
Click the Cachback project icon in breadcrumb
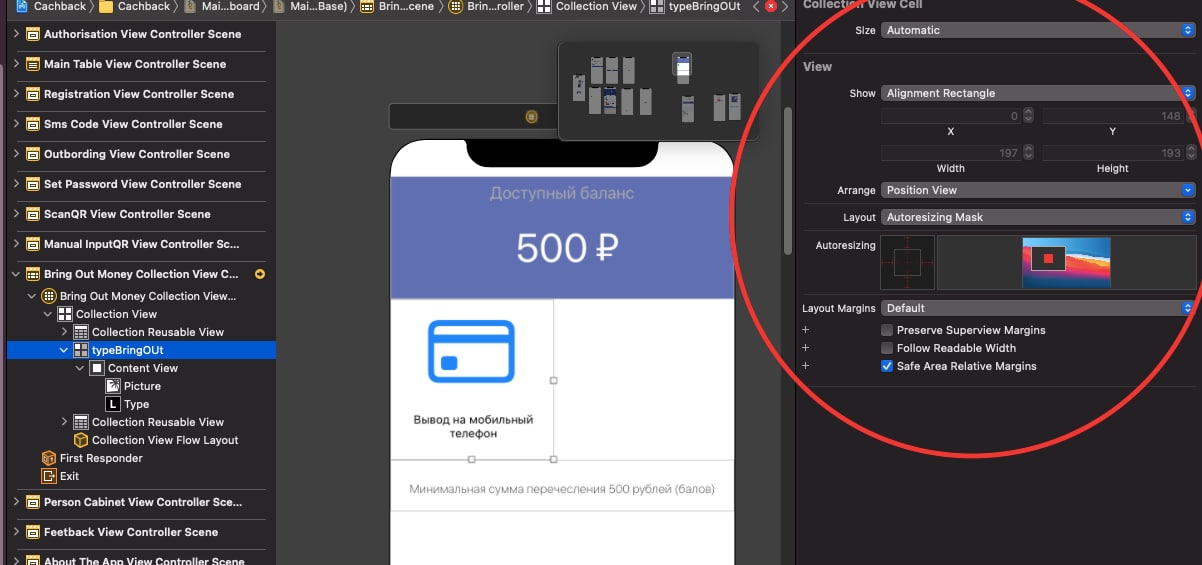click(21, 6)
